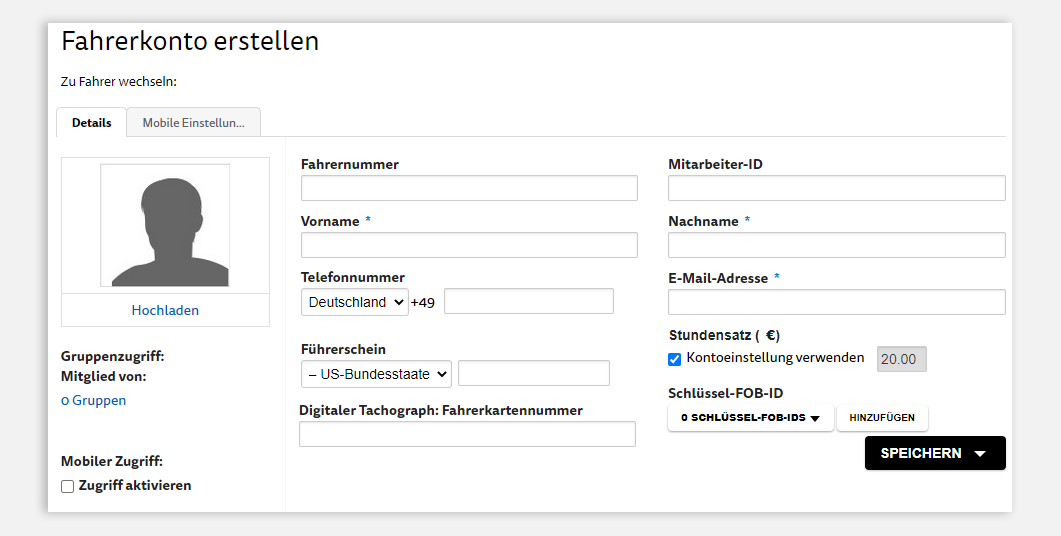Click the Fahrerkonto erstellen heading
Viewport: 1061px width, 536px height.
click(x=190, y=41)
